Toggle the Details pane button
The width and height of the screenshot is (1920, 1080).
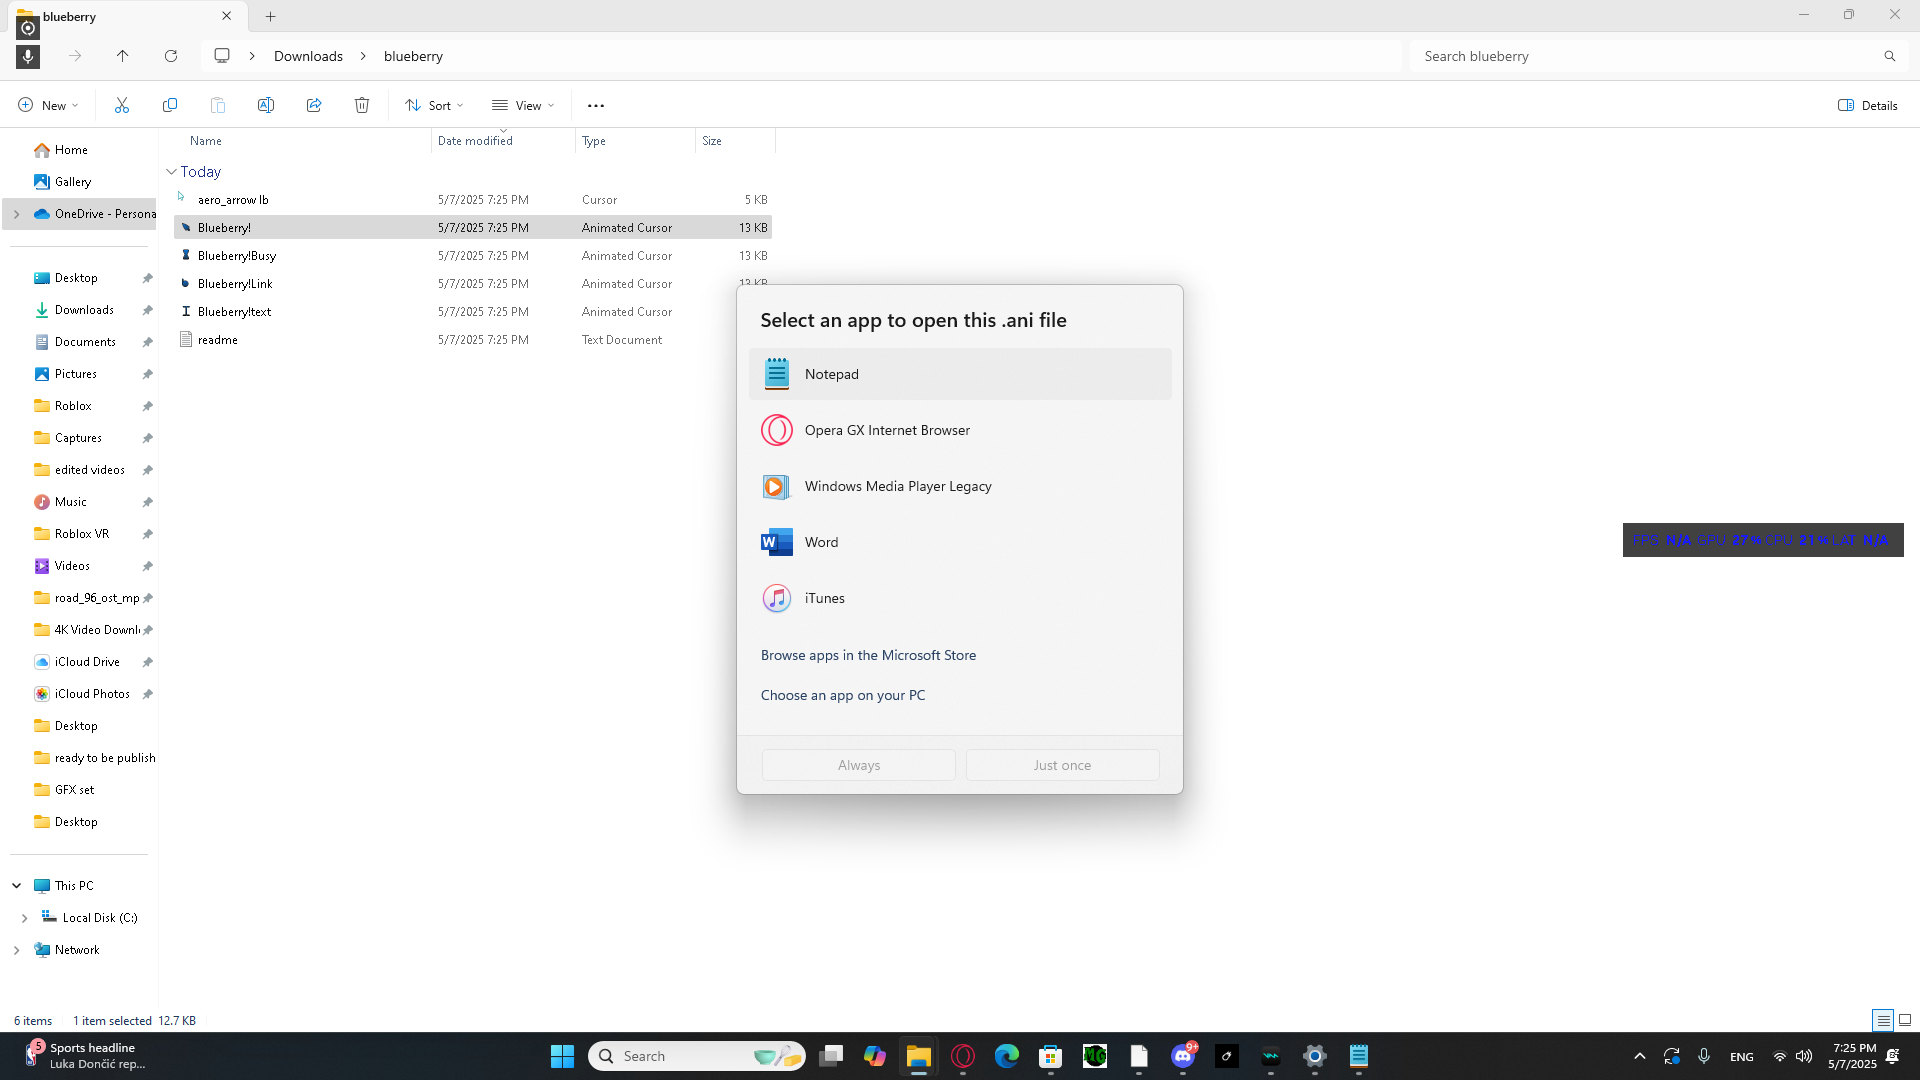click(1868, 105)
